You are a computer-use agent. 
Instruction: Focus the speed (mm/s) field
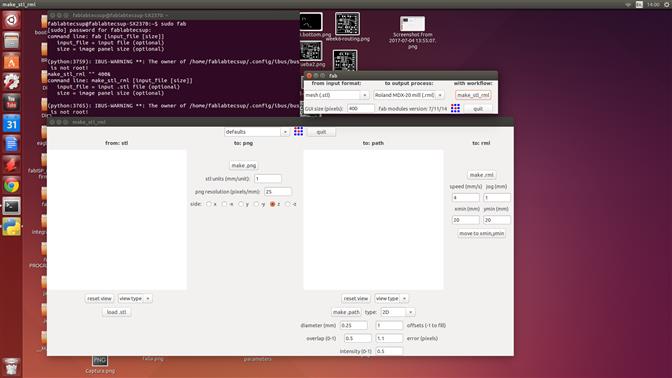466,198
